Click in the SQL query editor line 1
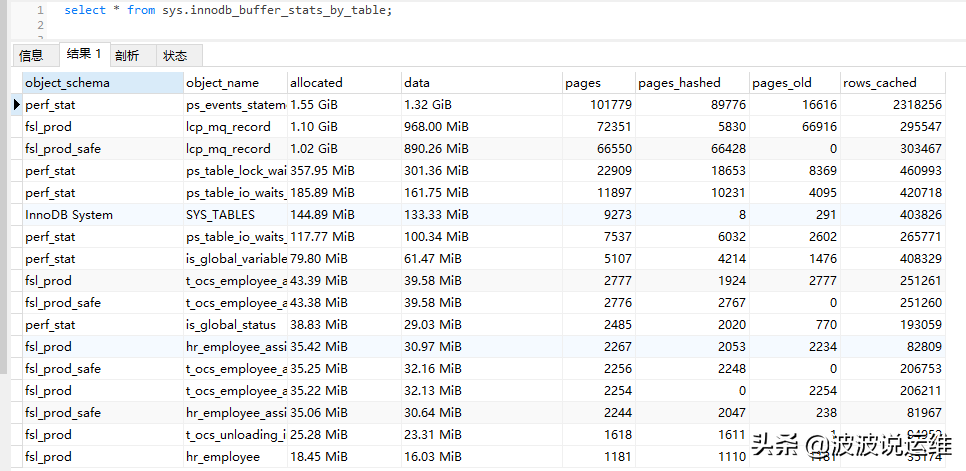 [228, 10]
